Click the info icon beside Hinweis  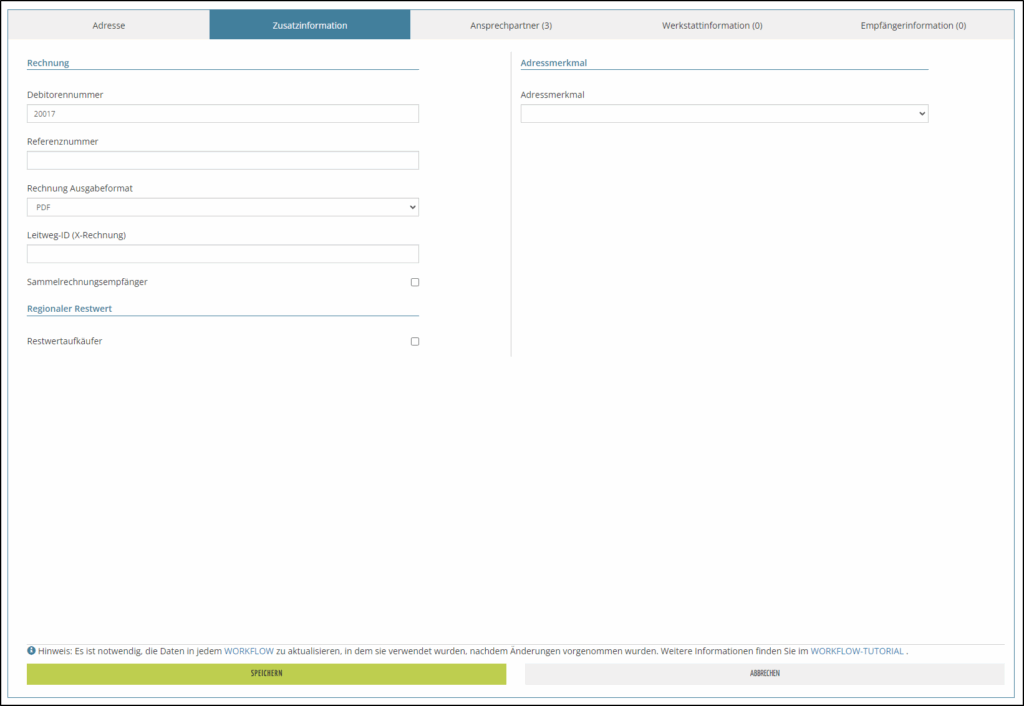(x=32, y=651)
